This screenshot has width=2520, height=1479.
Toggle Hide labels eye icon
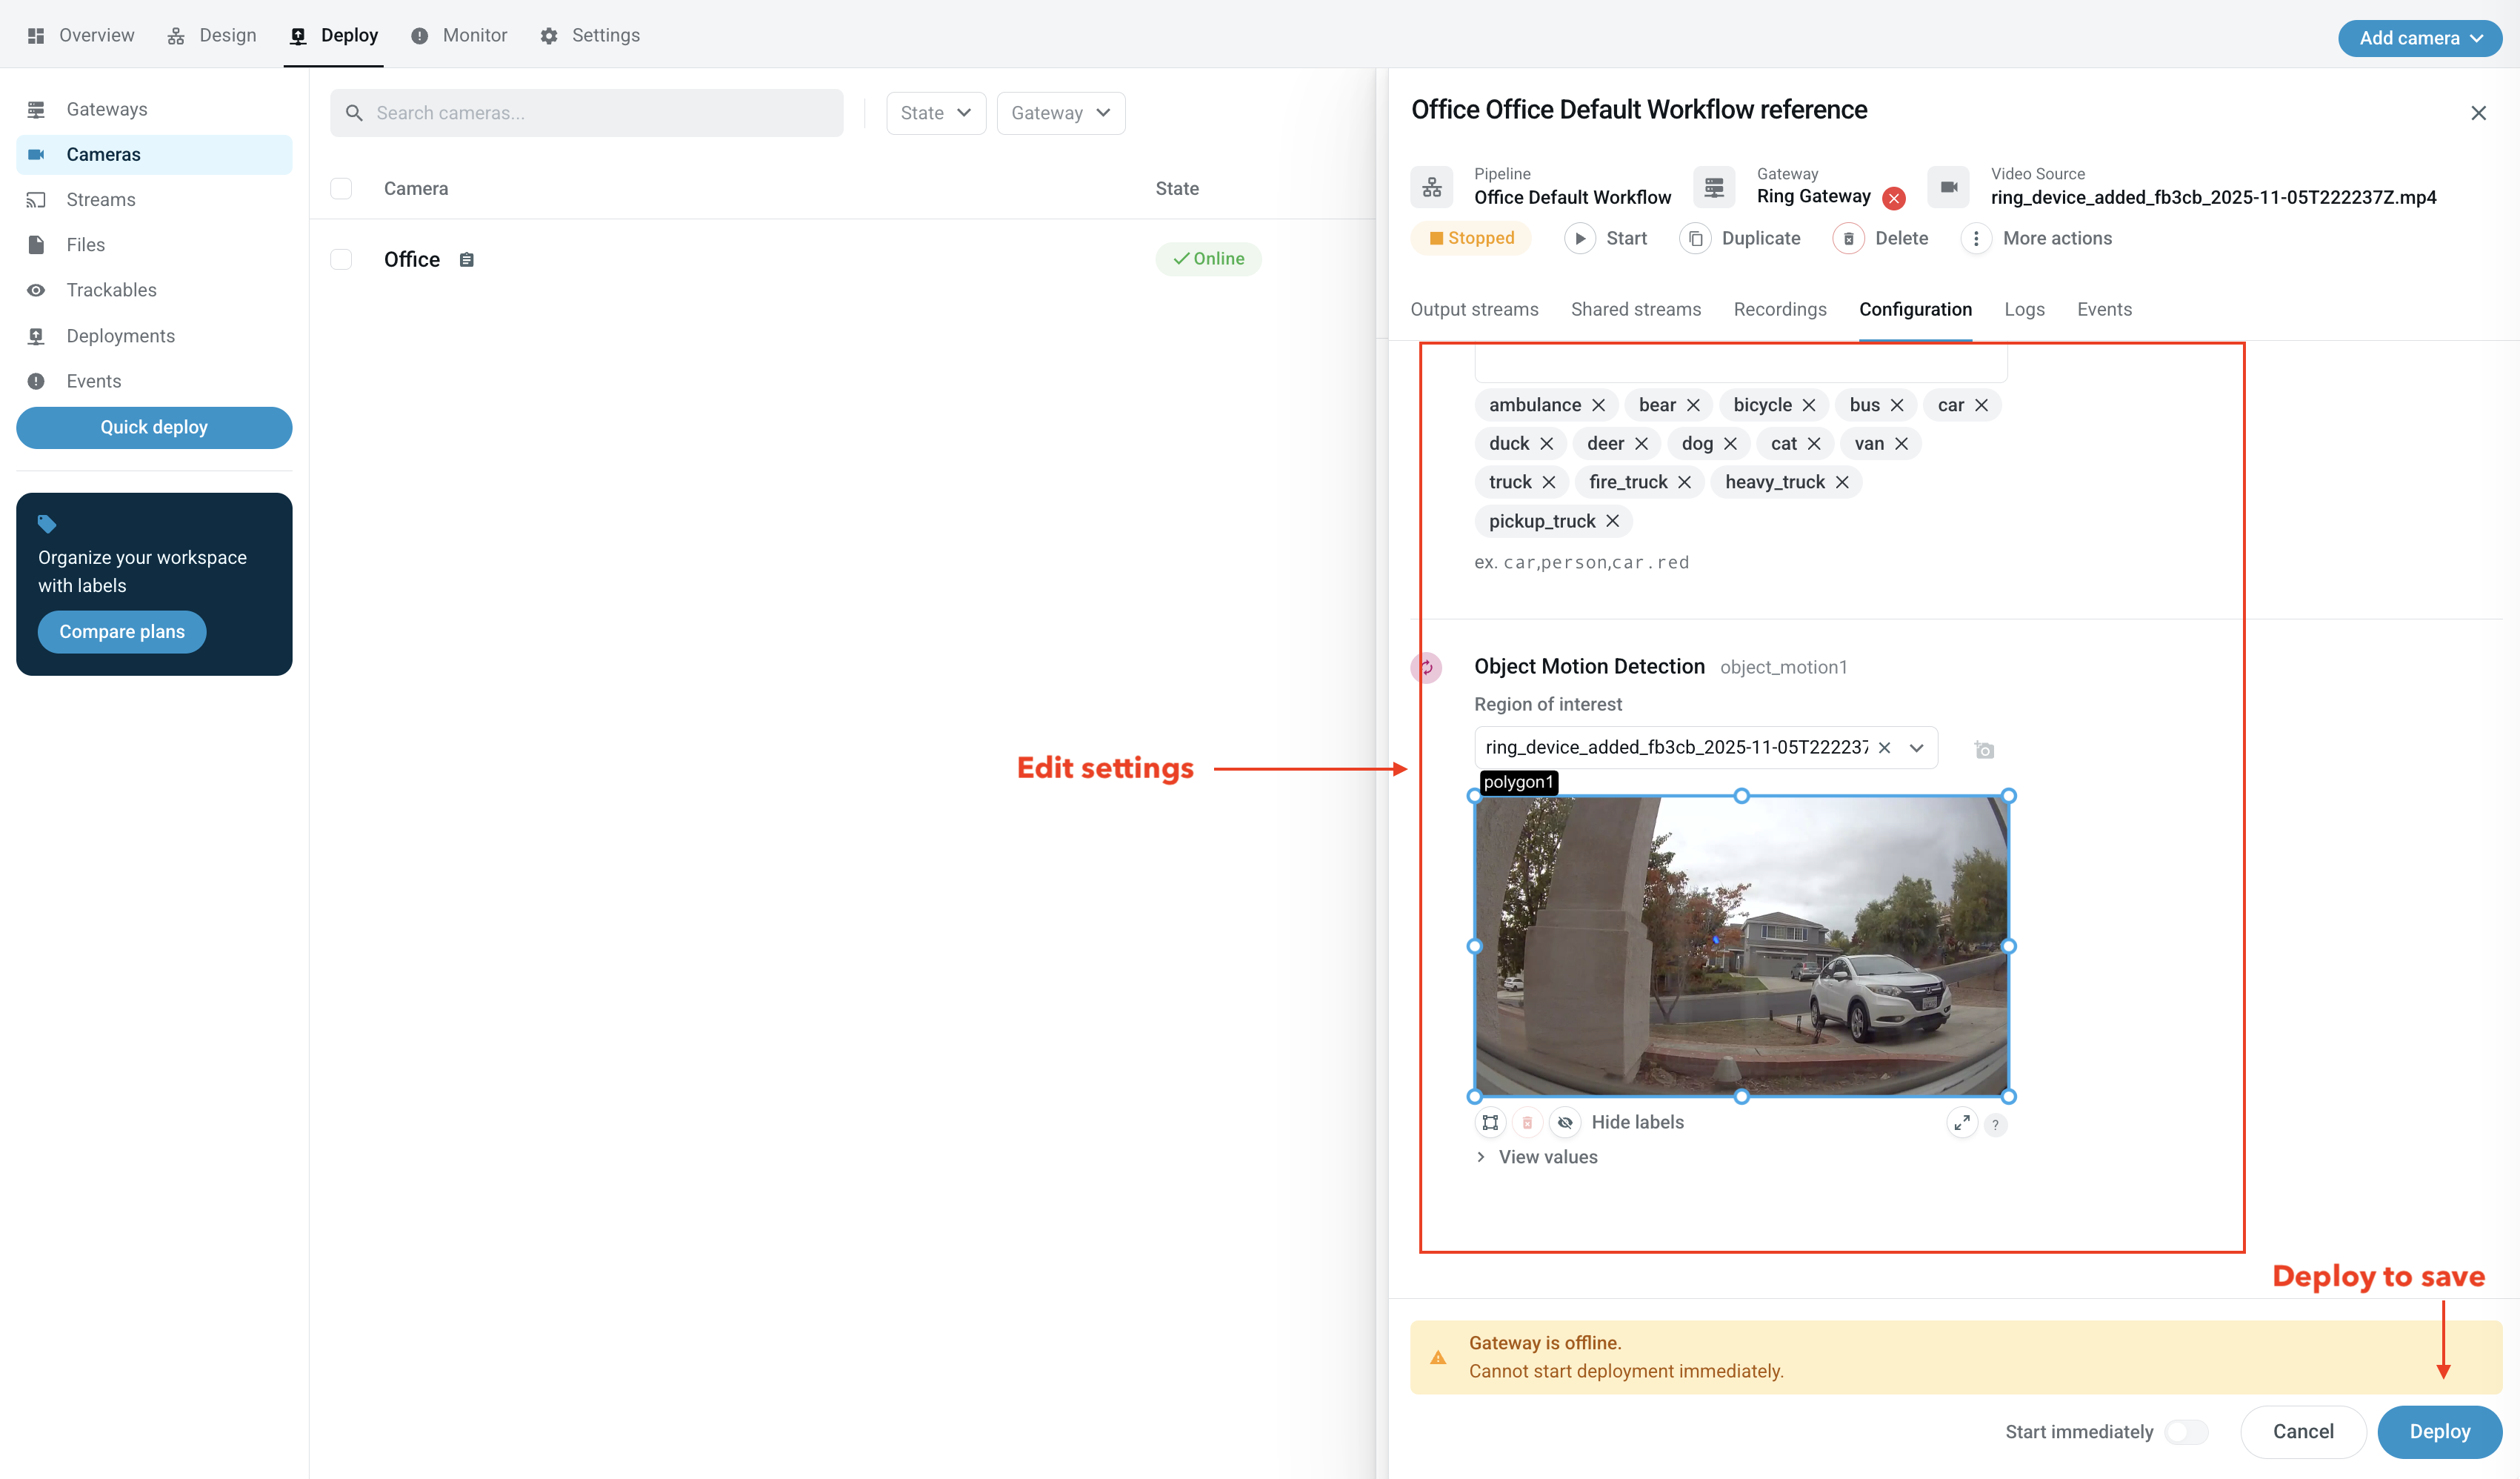coord(1565,1122)
